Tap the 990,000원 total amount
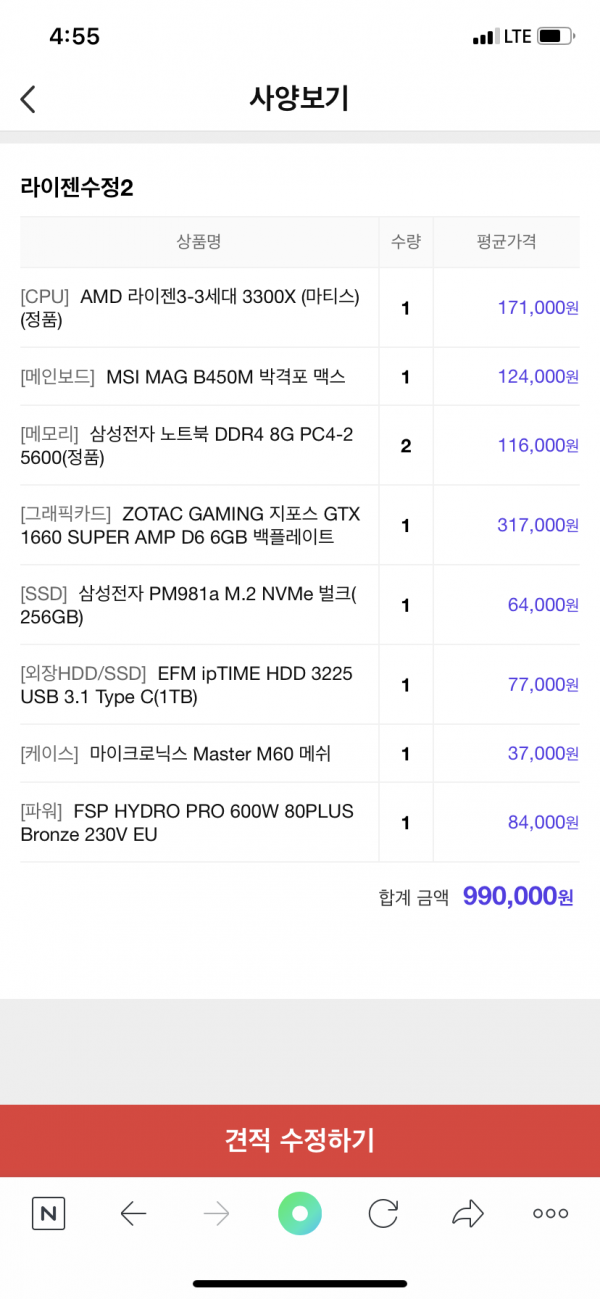This screenshot has height=1299, width=600. click(518, 896)
